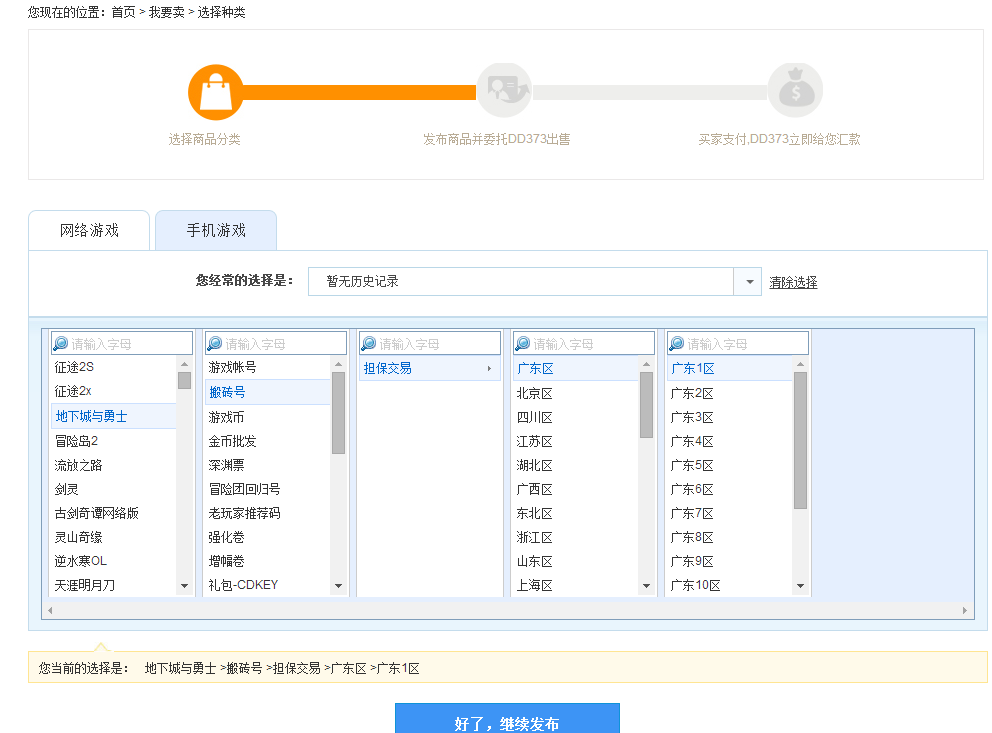This screenshot has width=992, height=733.
Task: Click the horizontal scrollbar left arrow
Action: coord(50,610)
